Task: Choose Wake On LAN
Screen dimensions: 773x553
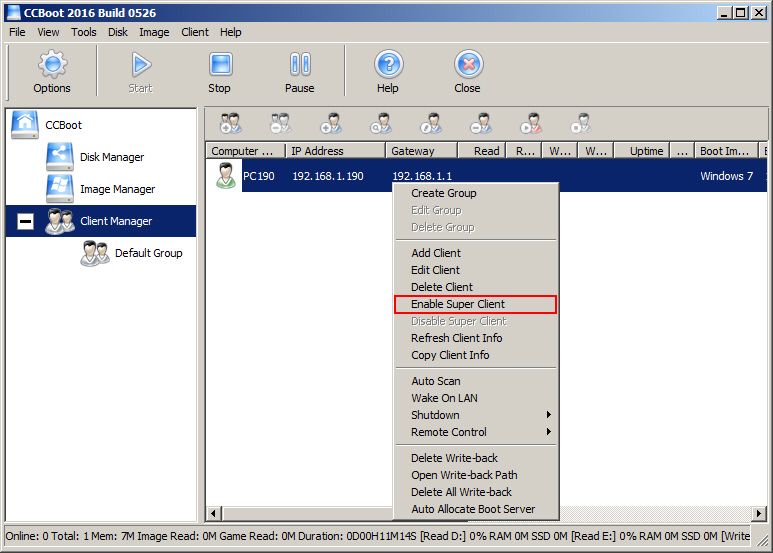Action: (476, 398)
